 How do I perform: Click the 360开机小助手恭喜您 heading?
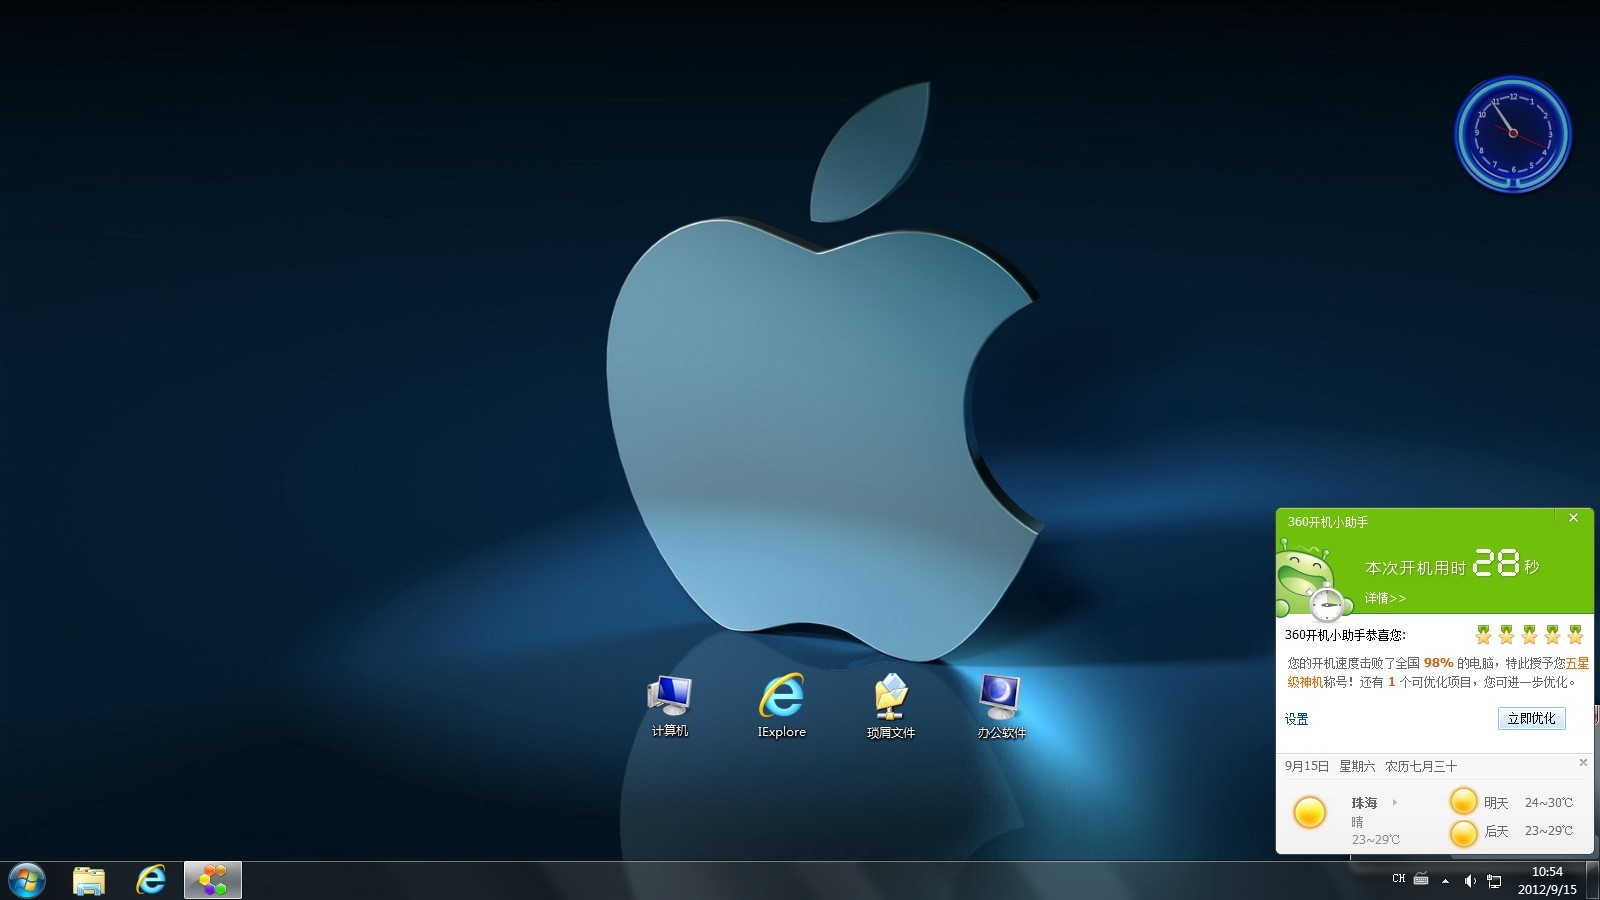[x=1345, y=635]
